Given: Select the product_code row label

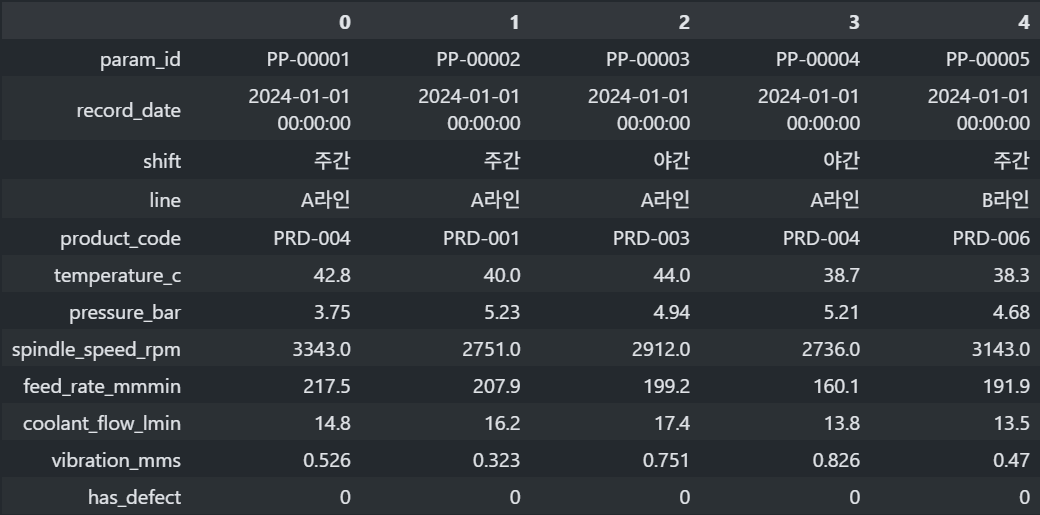Looking at the screenshot, I should (x=120, y=239).
